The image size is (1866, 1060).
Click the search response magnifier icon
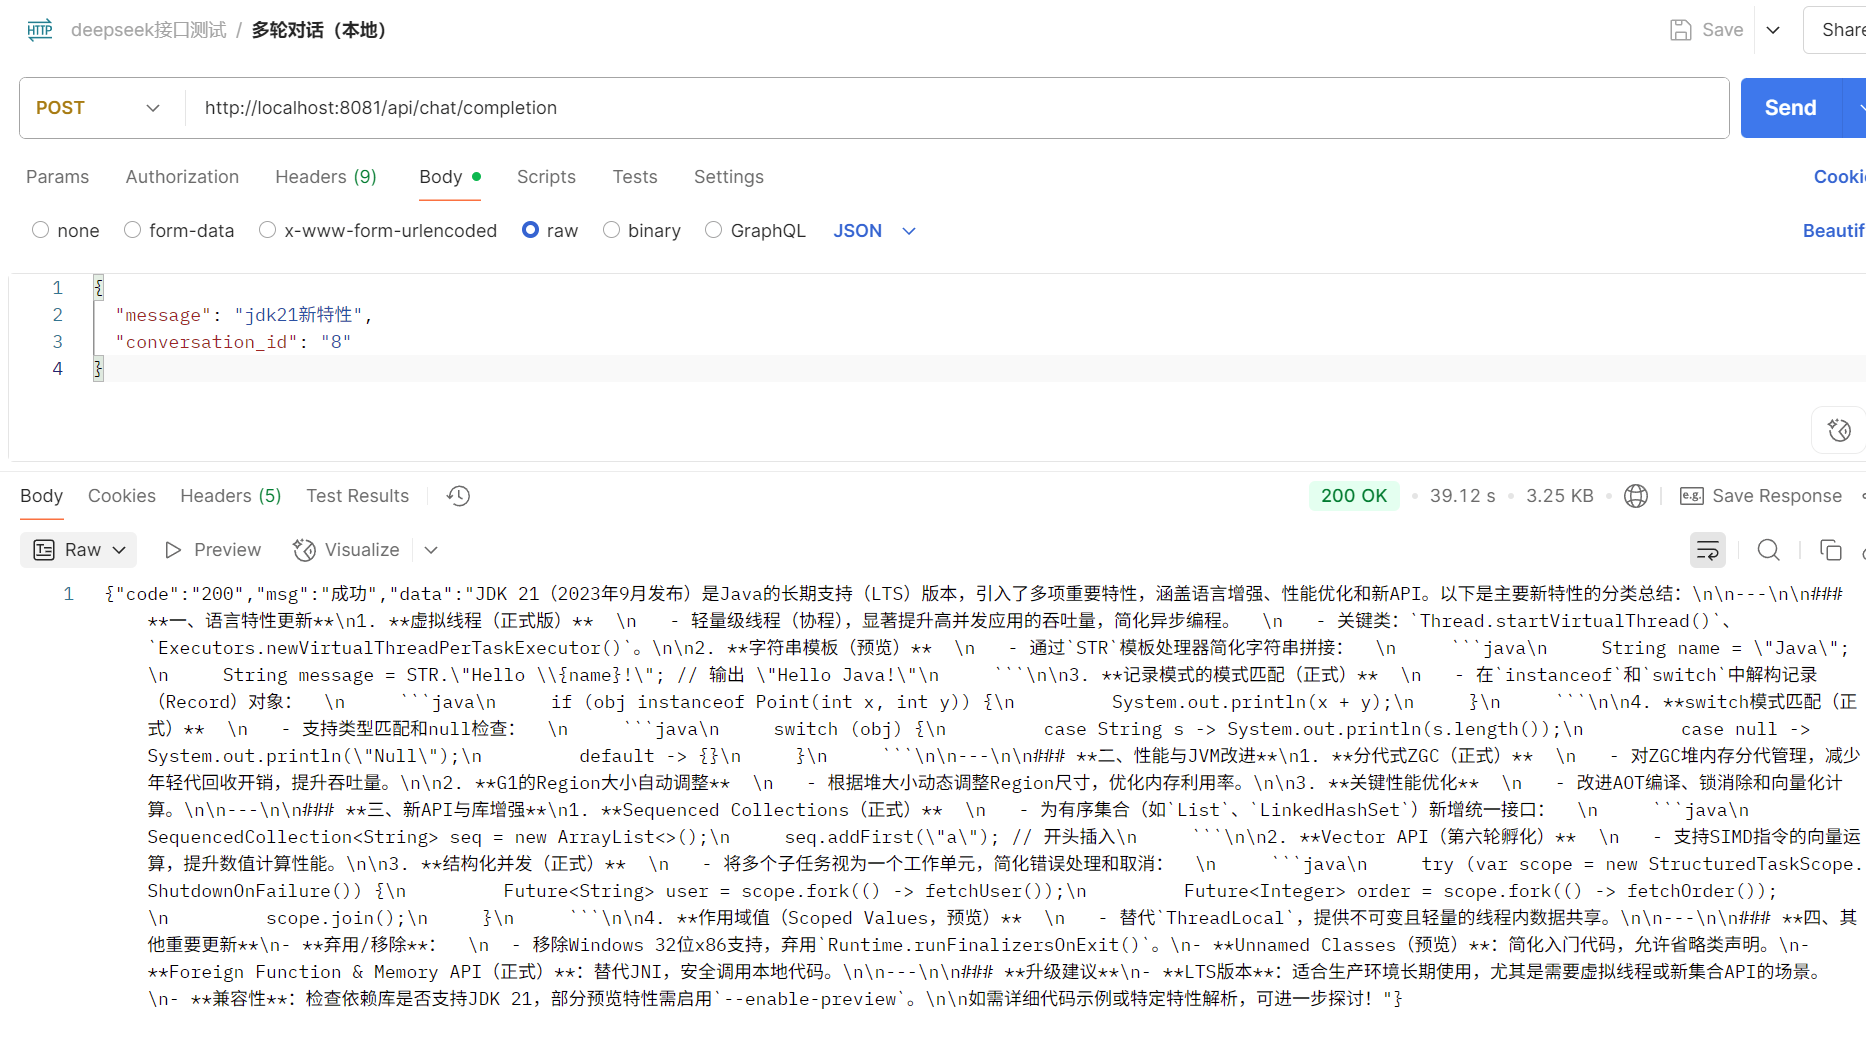coord(1769,550)
